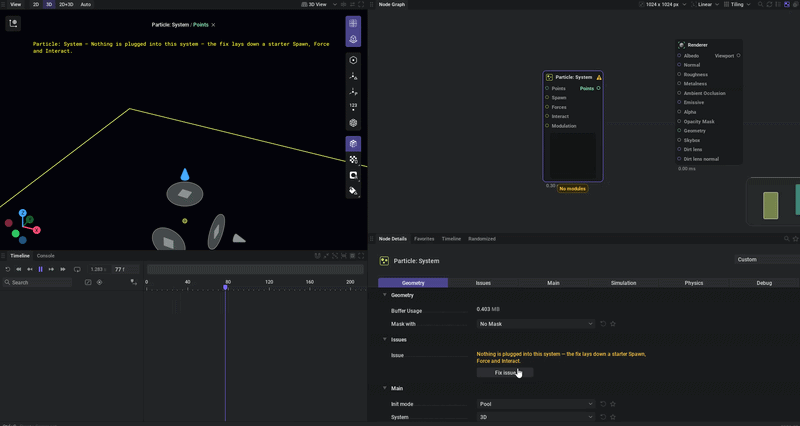The height and width of the screenshot is (426, 800).
Task: Click the 77 f frame number field
Action: click(x=126, y=269)
